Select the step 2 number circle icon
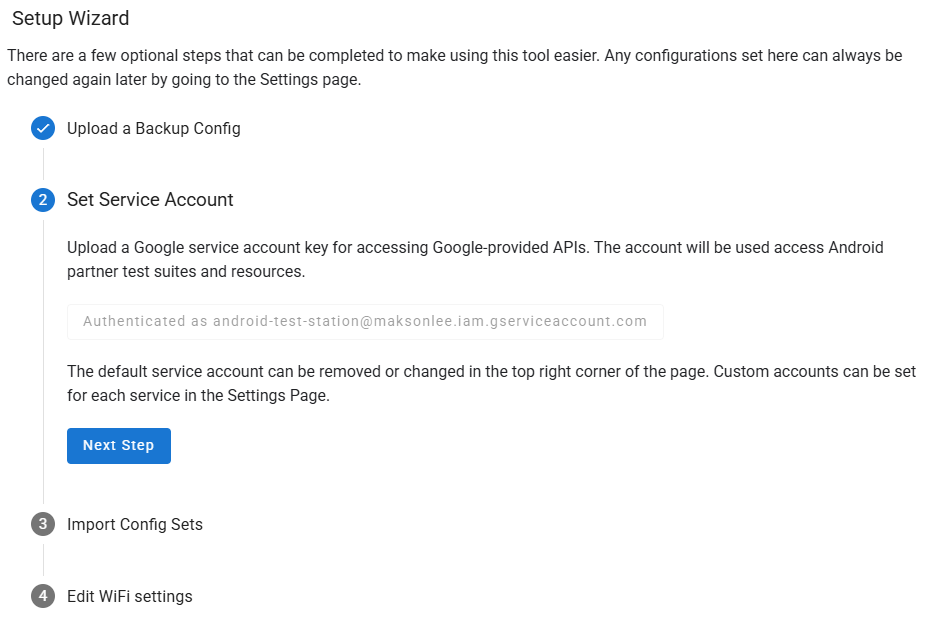This screenshot has width=935, height=619. pos(43,200)
